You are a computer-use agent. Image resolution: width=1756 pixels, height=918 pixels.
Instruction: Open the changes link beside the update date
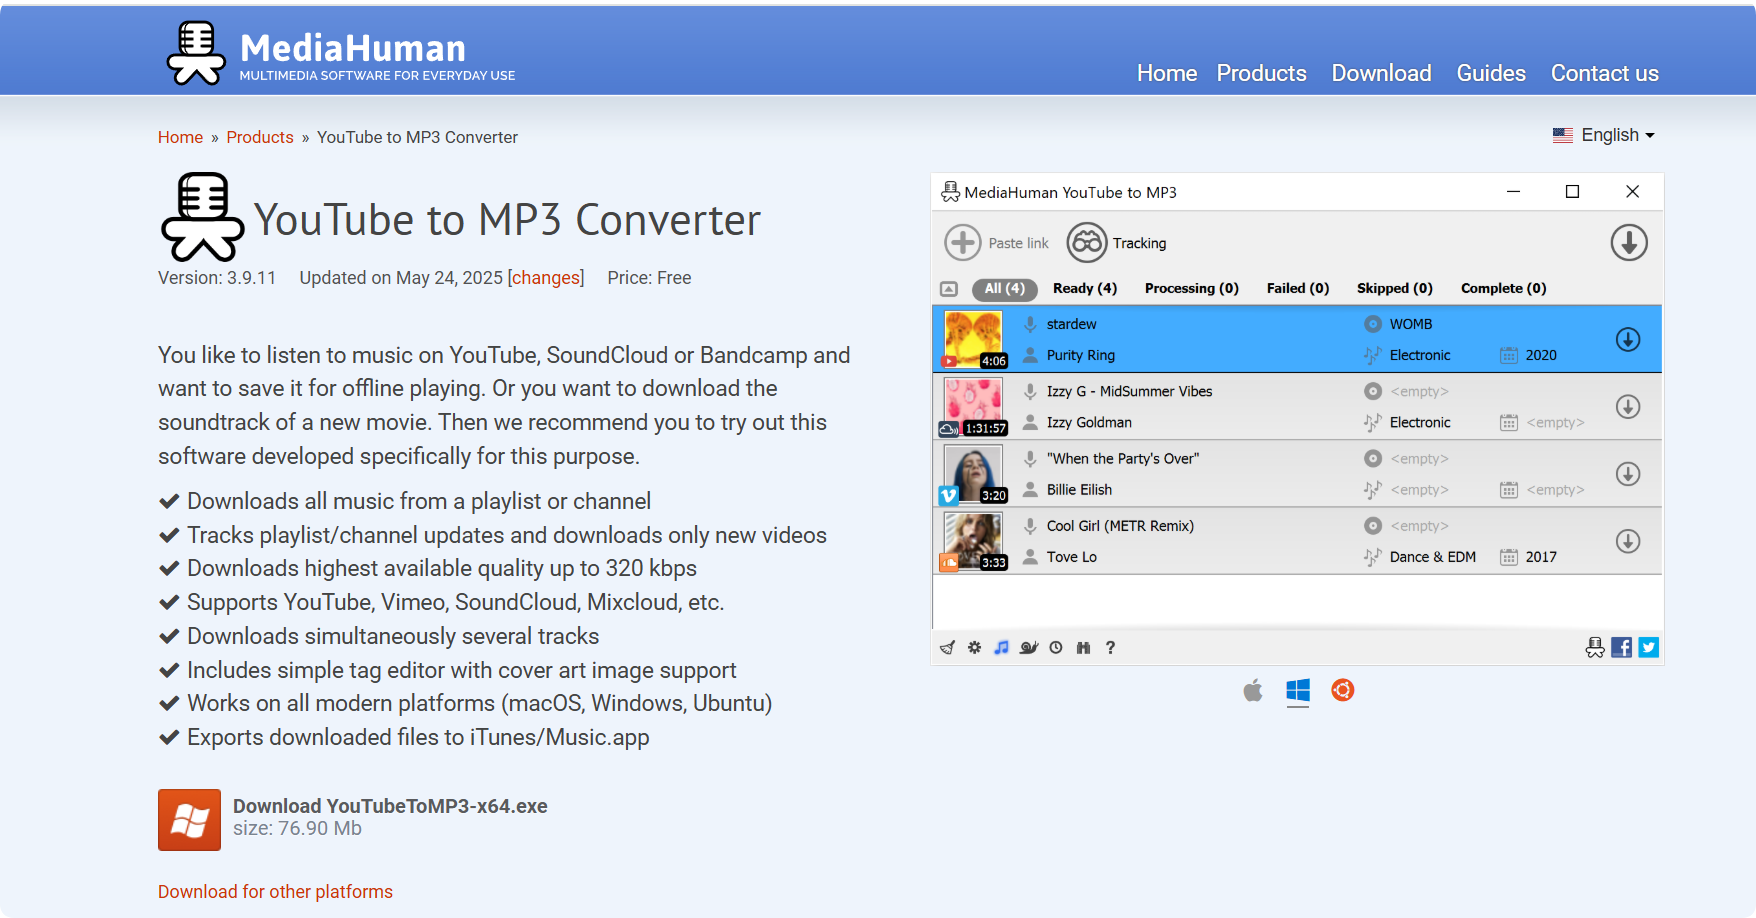click(546, 278)
